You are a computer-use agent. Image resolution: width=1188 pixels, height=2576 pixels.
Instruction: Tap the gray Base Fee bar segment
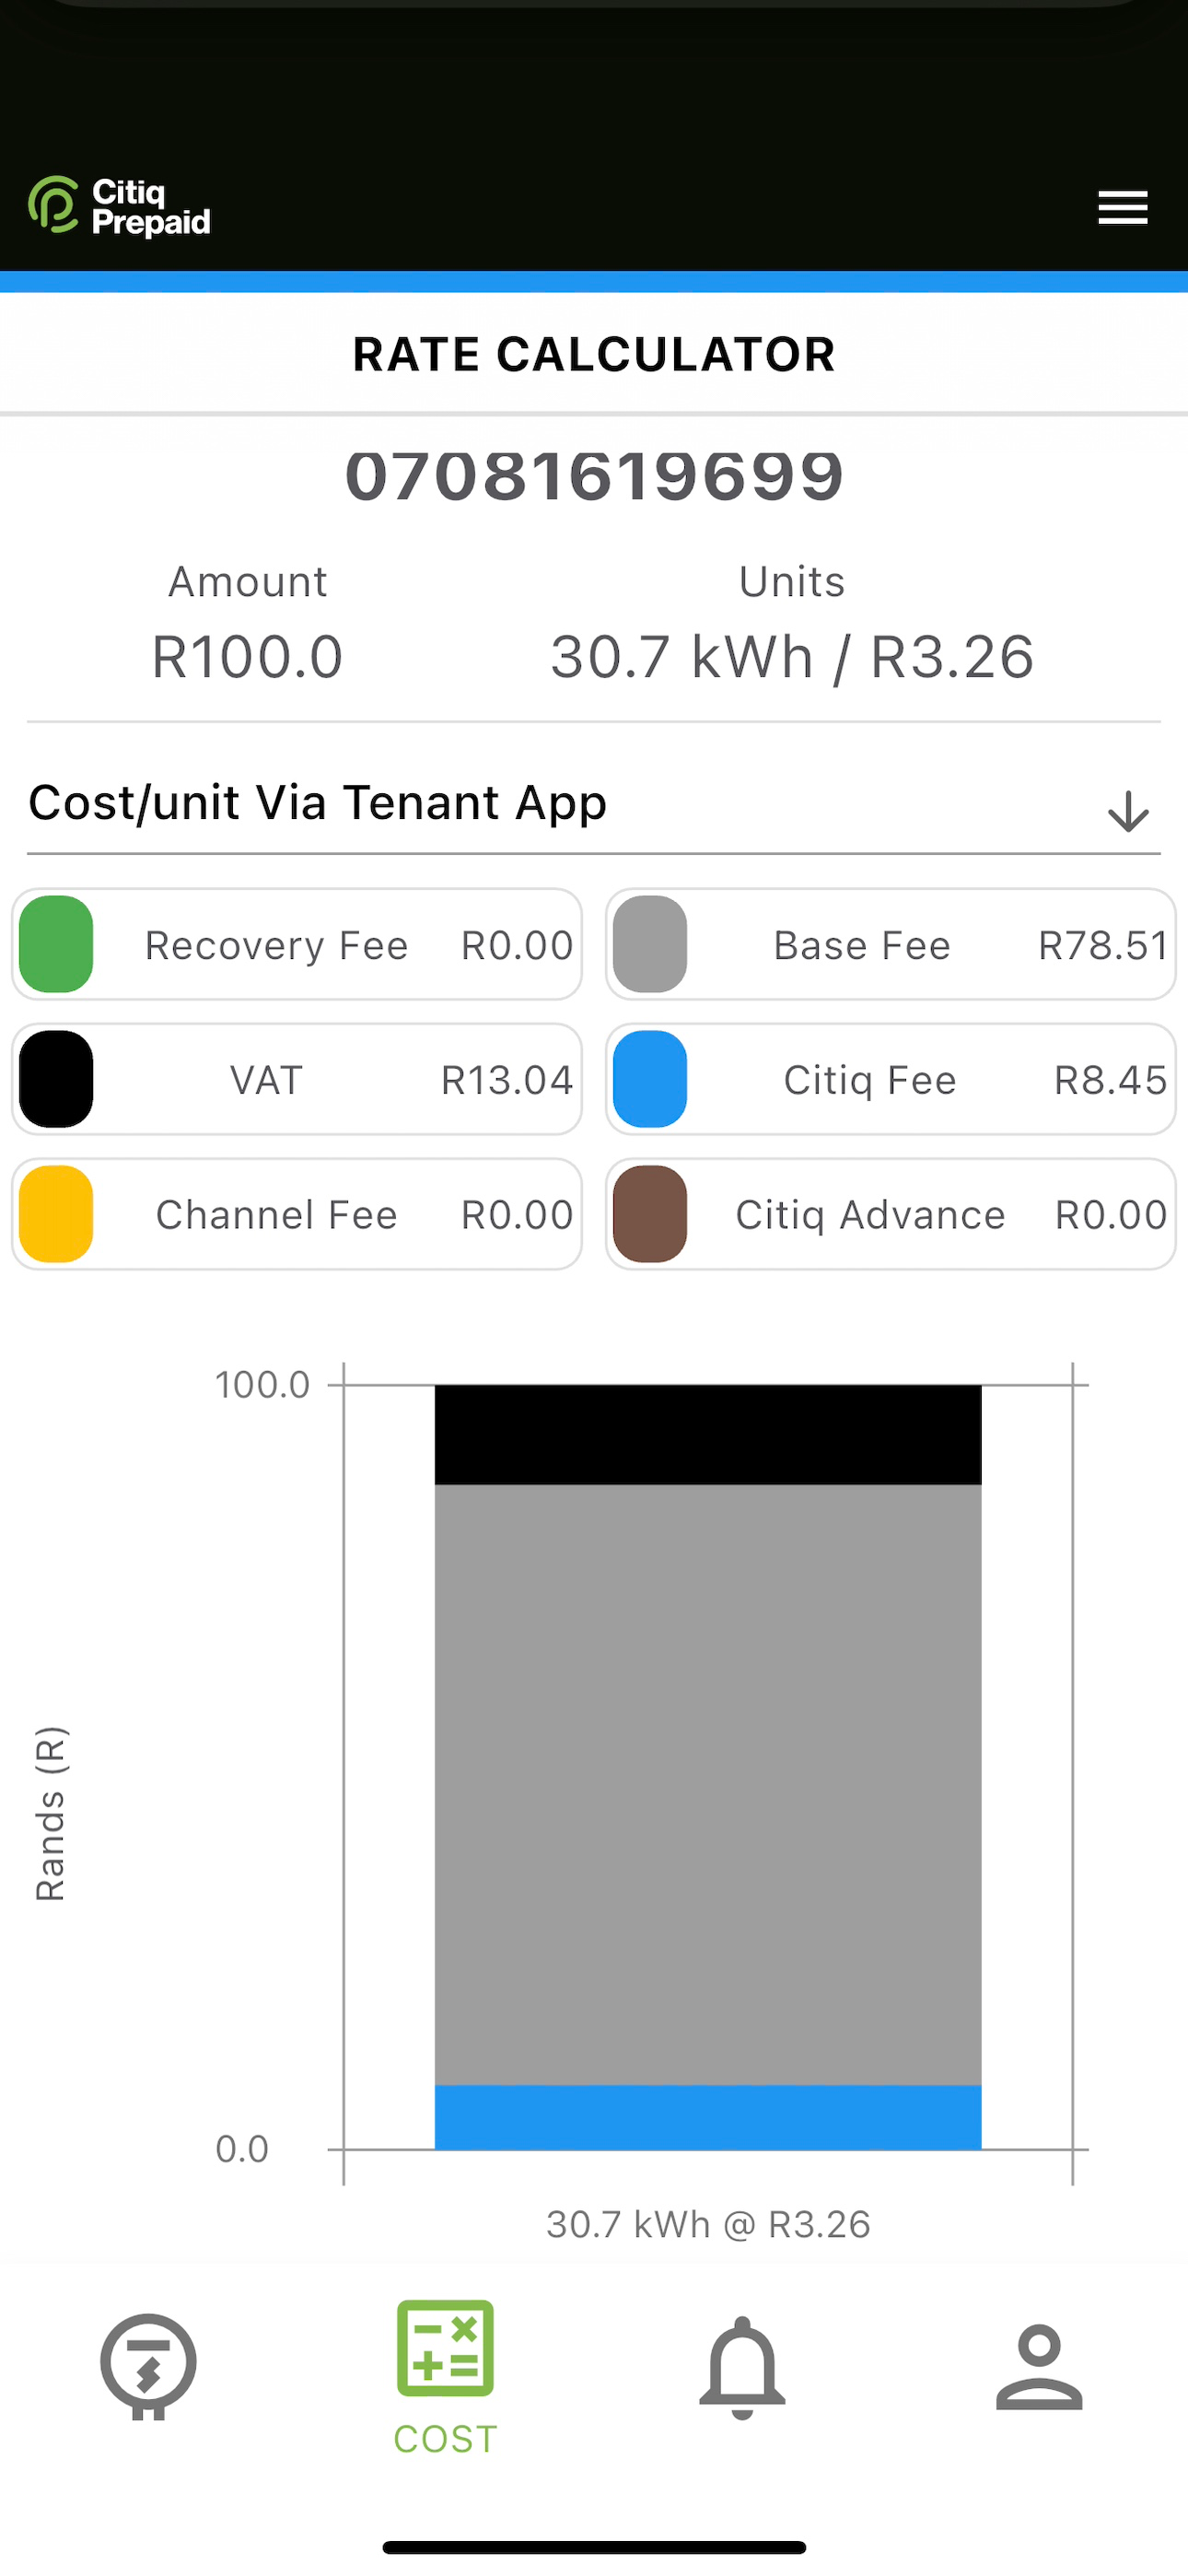click(x=708, y=1784)
